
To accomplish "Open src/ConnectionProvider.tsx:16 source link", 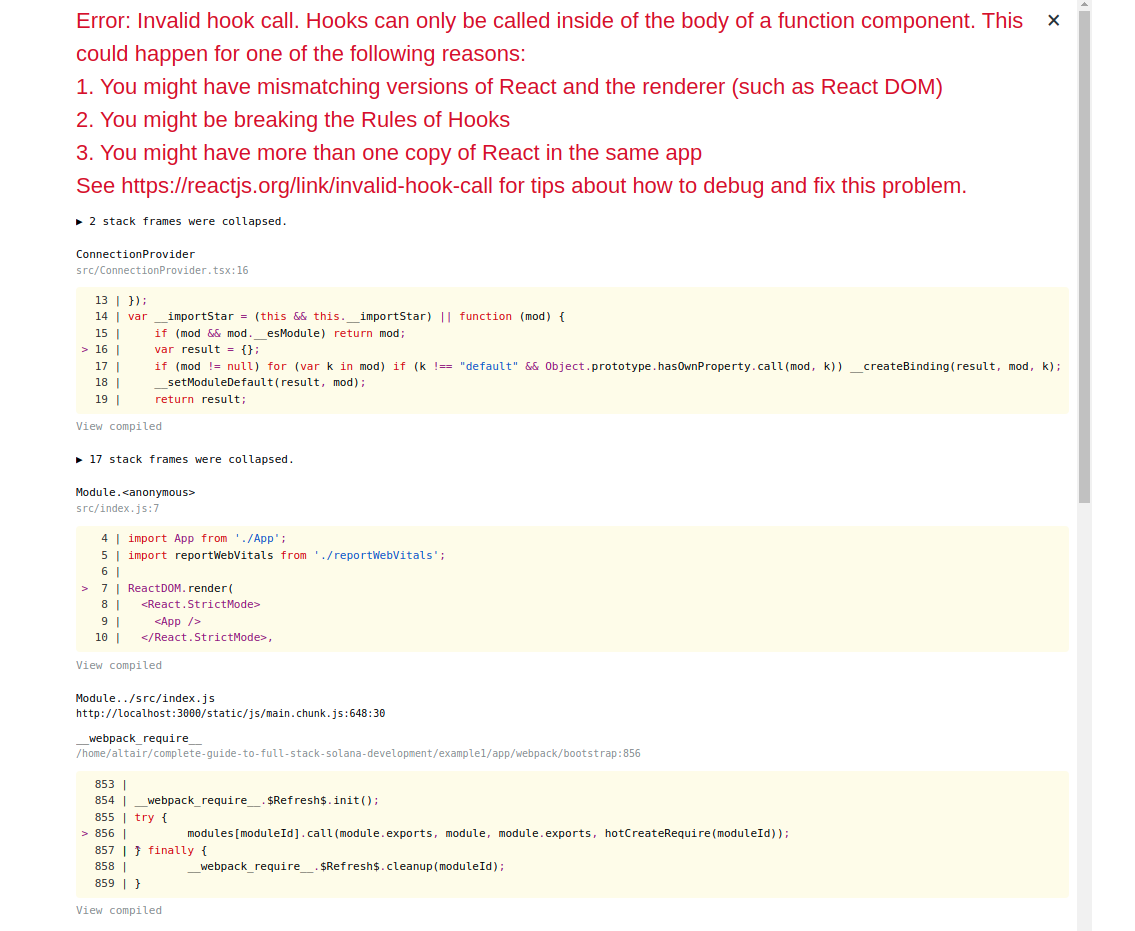I will (x=162, y=271).
